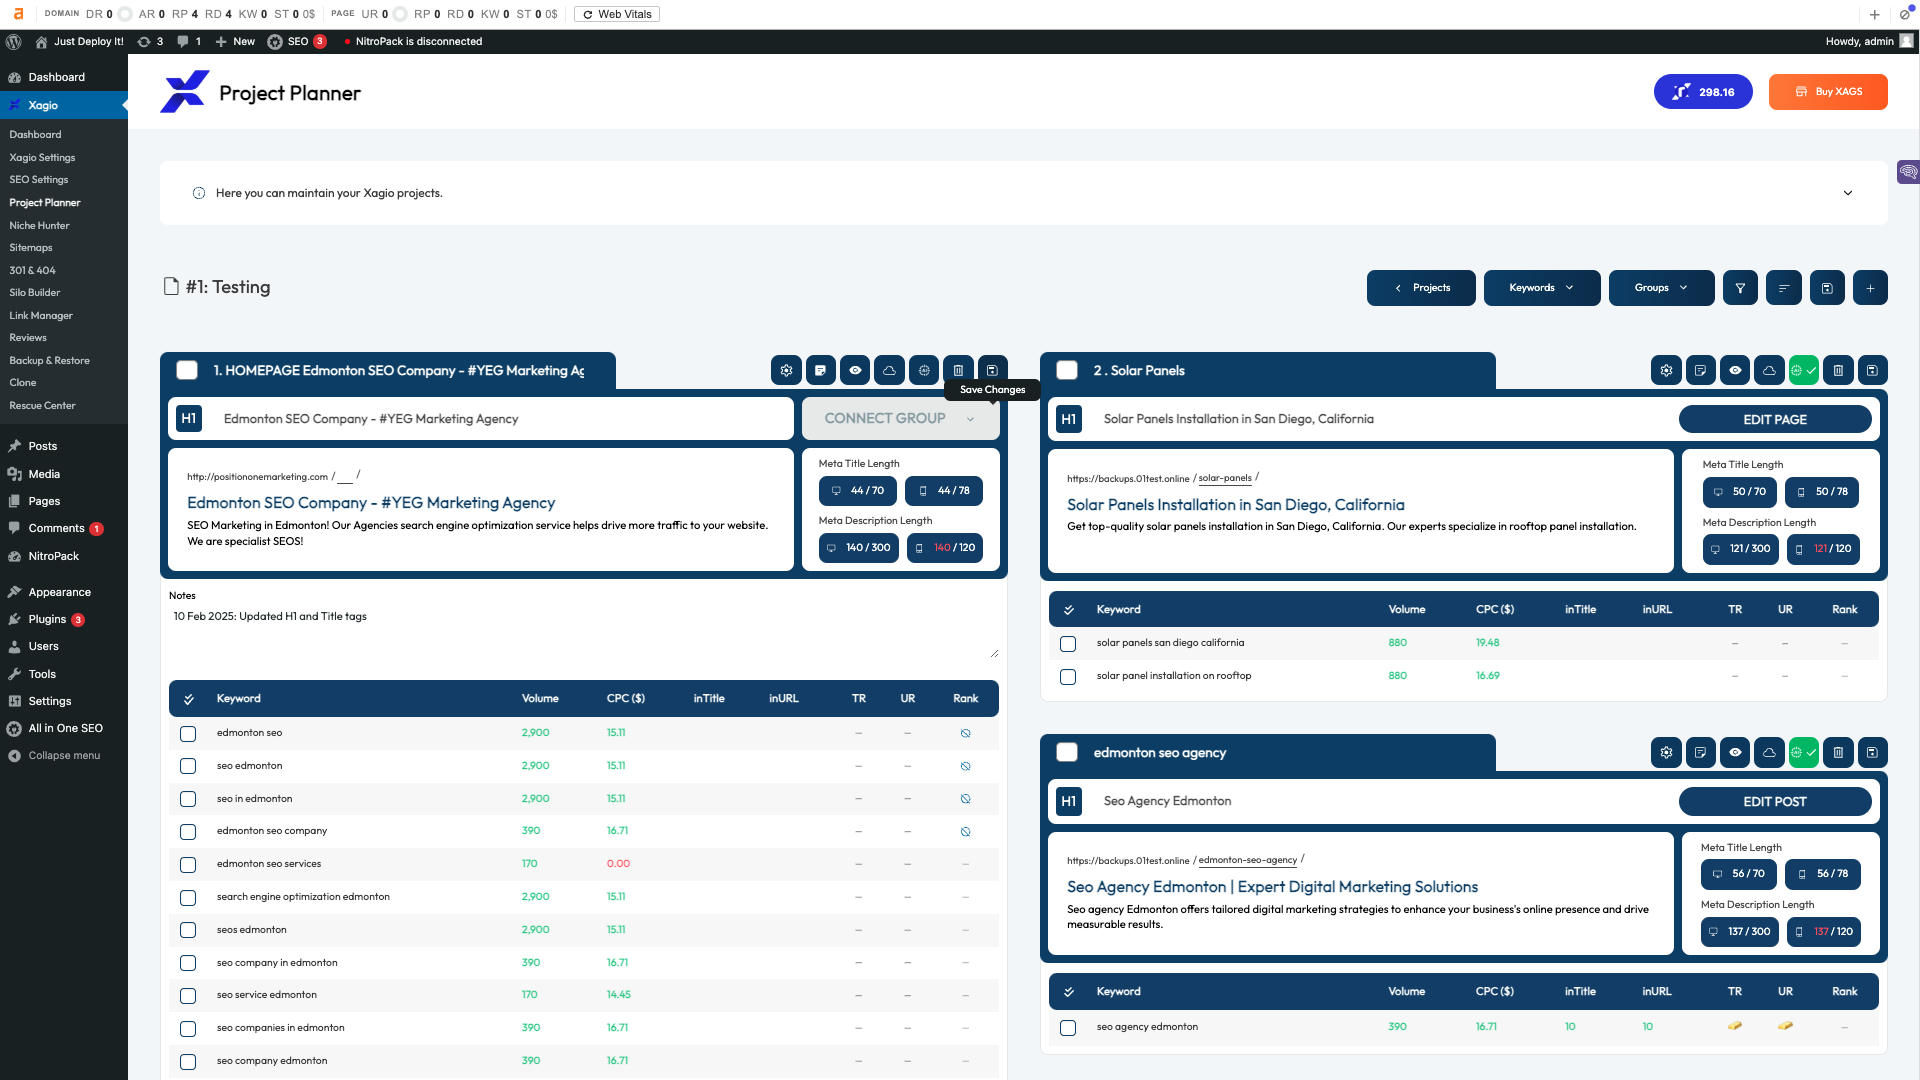Screen dimensions: 1920x1080
Task: Go back to Projects list
Action: [x=1421, y=288]
